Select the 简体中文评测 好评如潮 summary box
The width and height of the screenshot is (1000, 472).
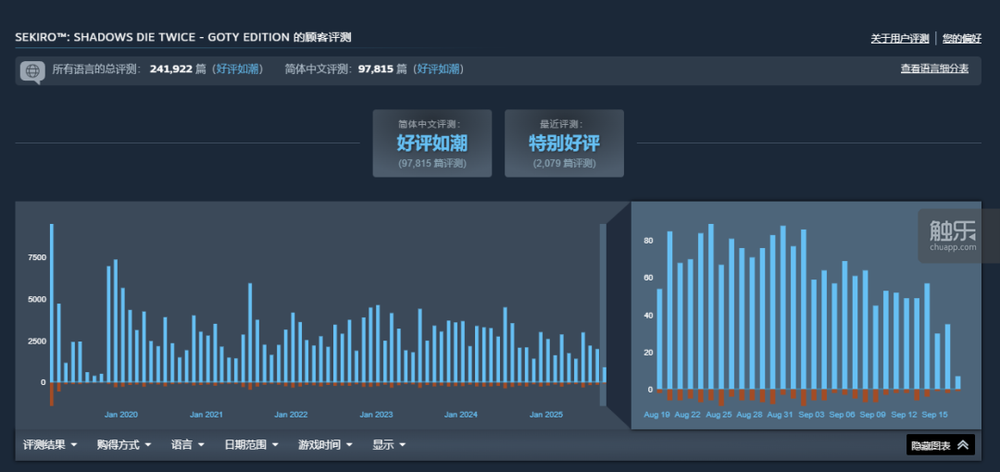(x=432, y=143)
